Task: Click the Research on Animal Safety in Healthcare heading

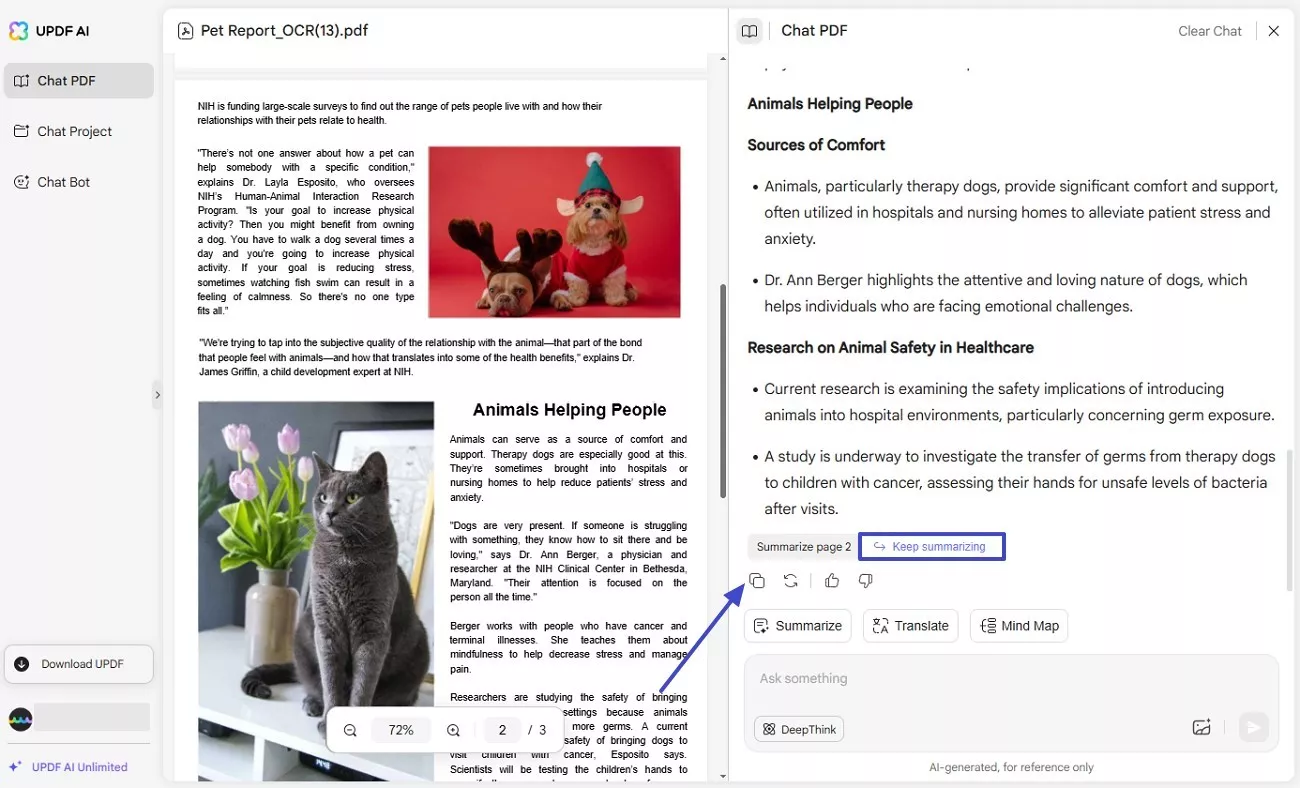Action: [891, 348]
